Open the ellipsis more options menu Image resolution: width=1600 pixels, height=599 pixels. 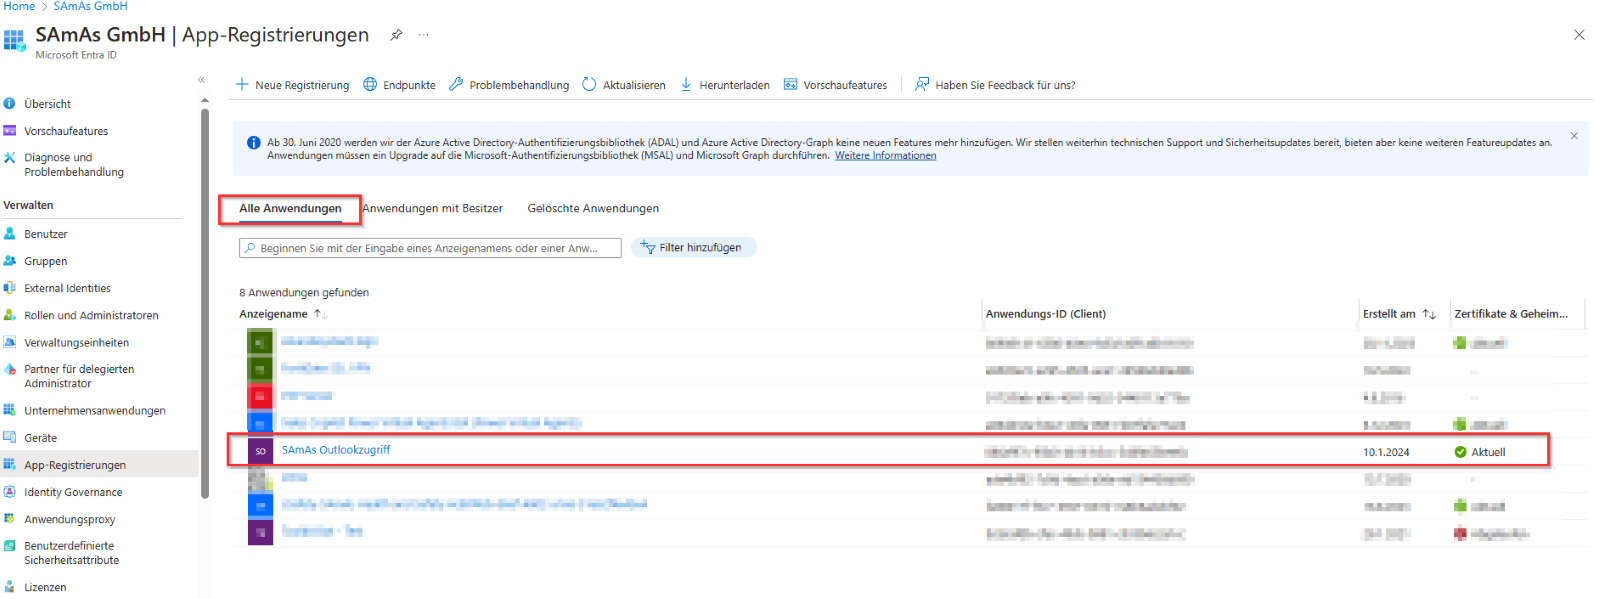click(x=424, y=35)
